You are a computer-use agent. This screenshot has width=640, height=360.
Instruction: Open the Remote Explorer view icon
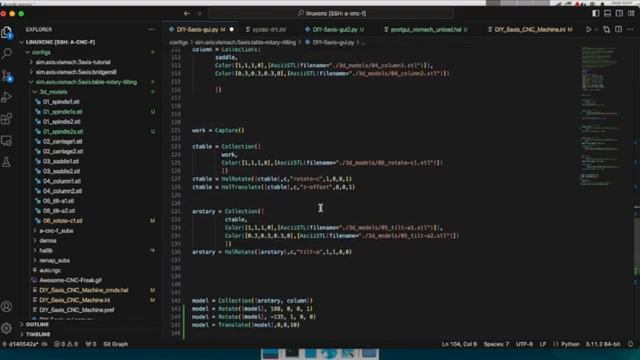click(x=7, y=141)
